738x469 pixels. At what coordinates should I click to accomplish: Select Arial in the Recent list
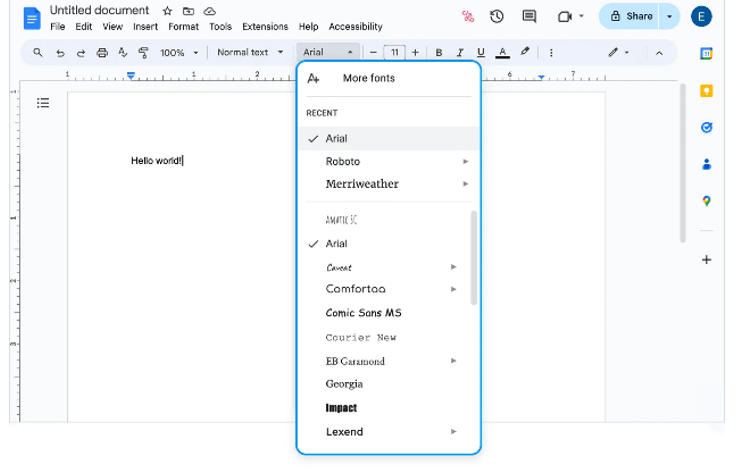coord(389,138)
